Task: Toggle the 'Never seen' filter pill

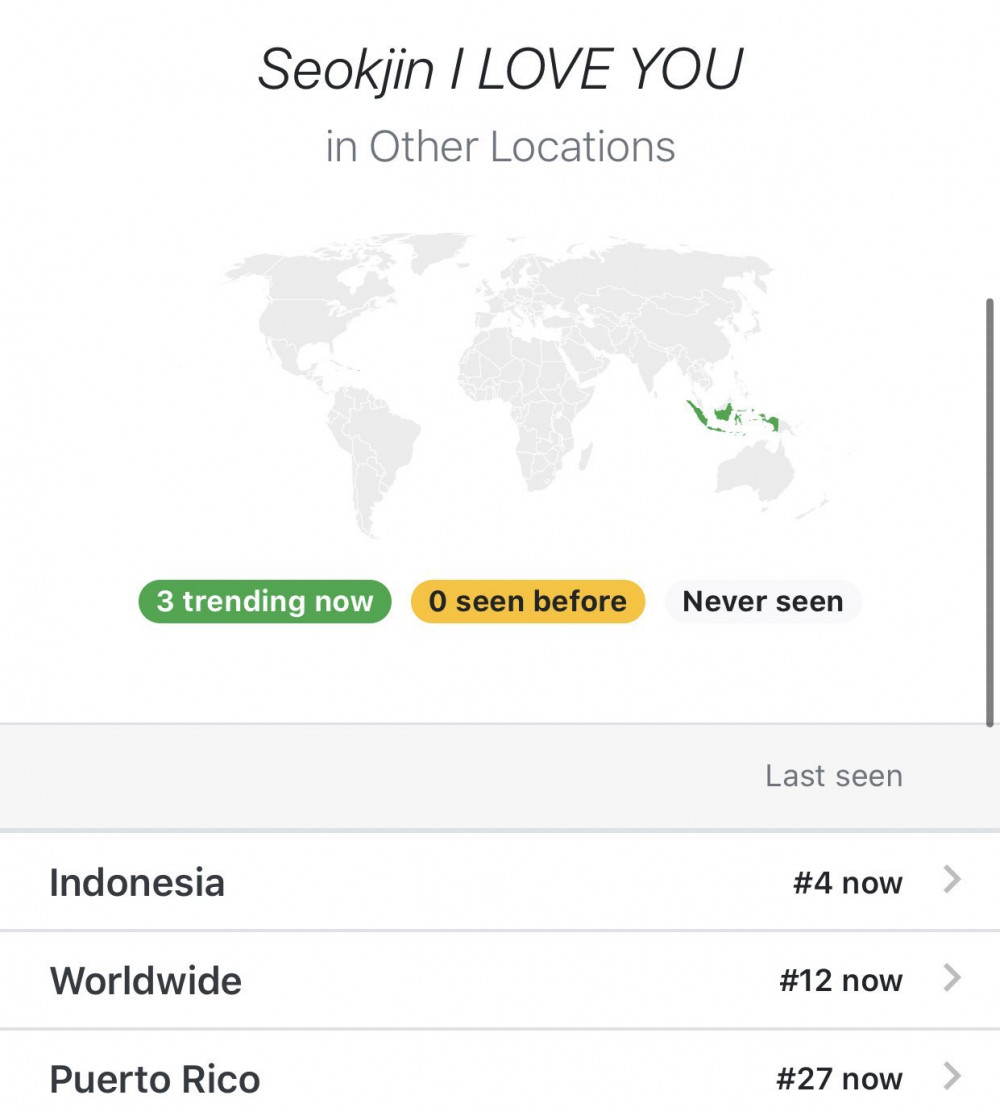Action: pos(763,601)
